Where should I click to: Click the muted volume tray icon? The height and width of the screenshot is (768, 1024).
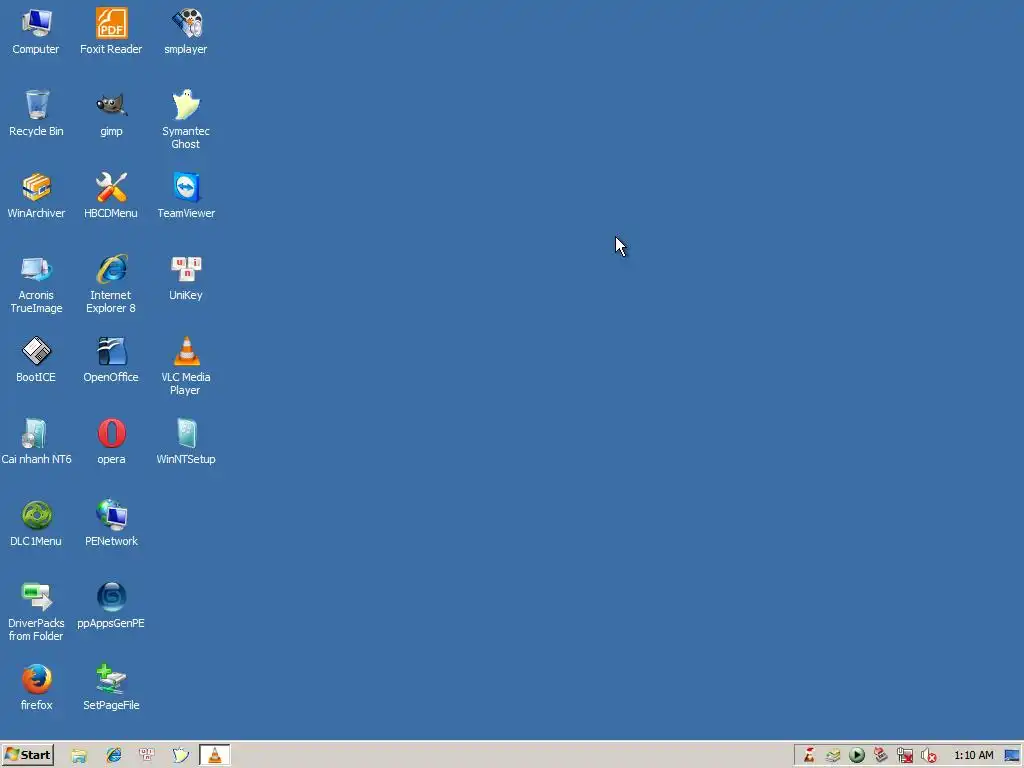[929, 756]
